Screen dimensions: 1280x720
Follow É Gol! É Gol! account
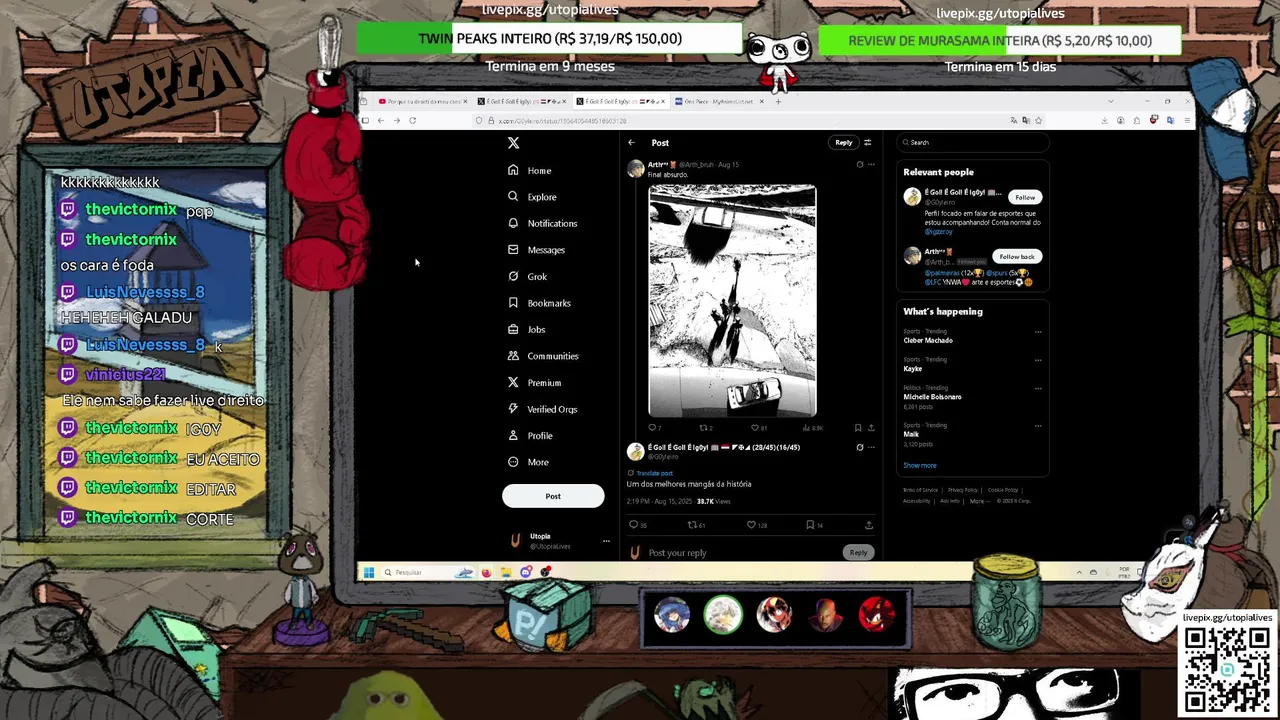click(x=1025, y=197)
